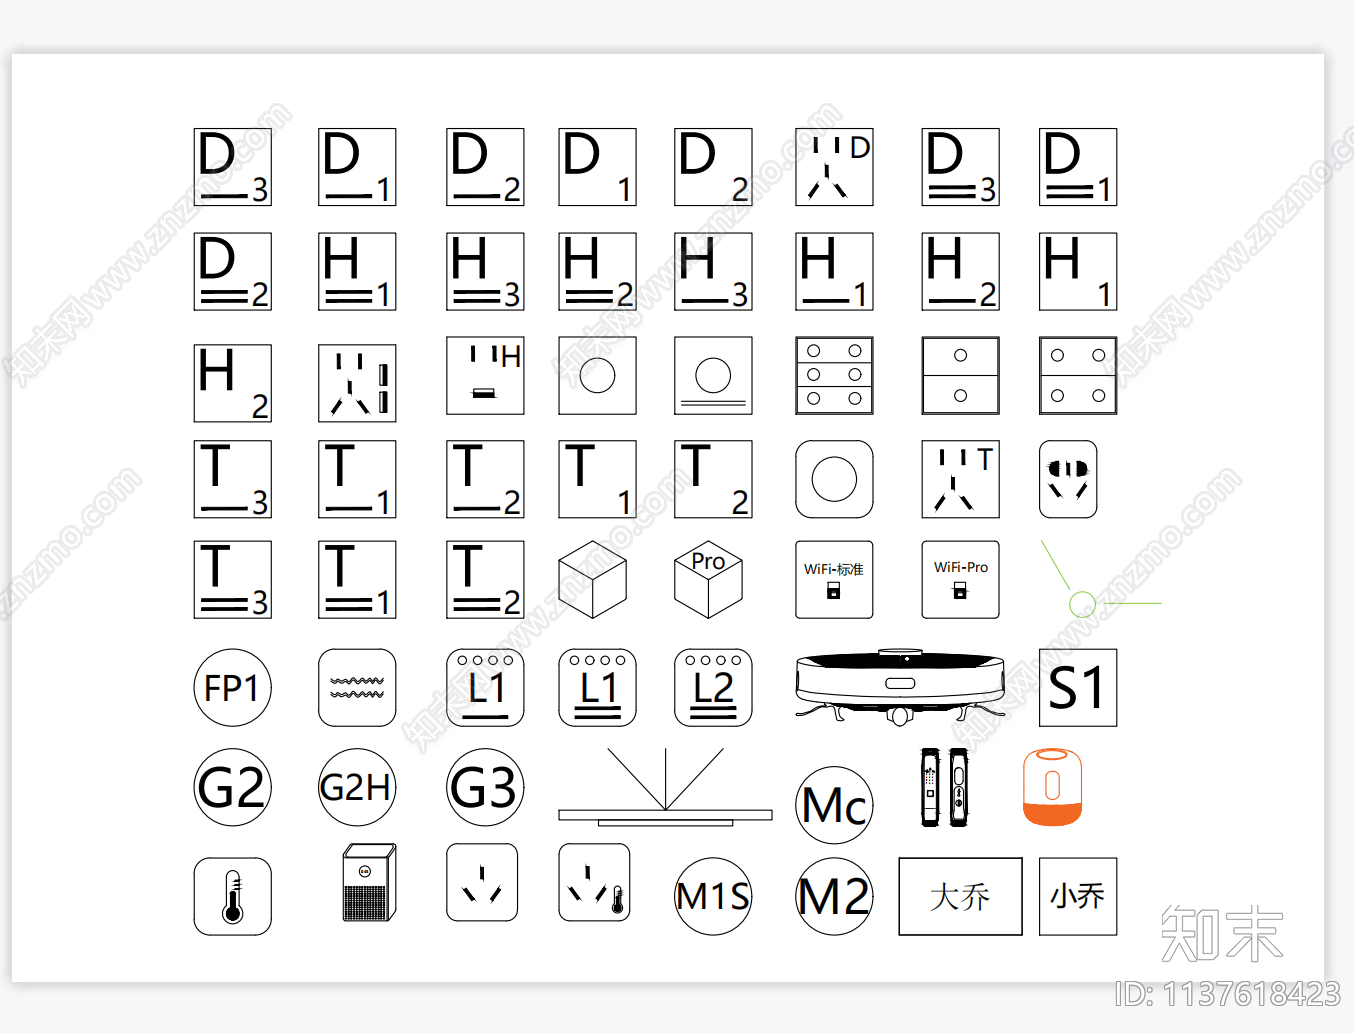
Task: Click the 大乔 rectangle label
Action: (960, 896)
